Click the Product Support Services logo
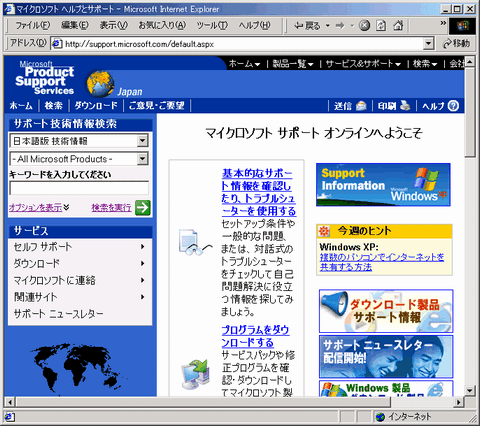The height and width of the screenshot is (426, 480). click(x=45, y=79)
